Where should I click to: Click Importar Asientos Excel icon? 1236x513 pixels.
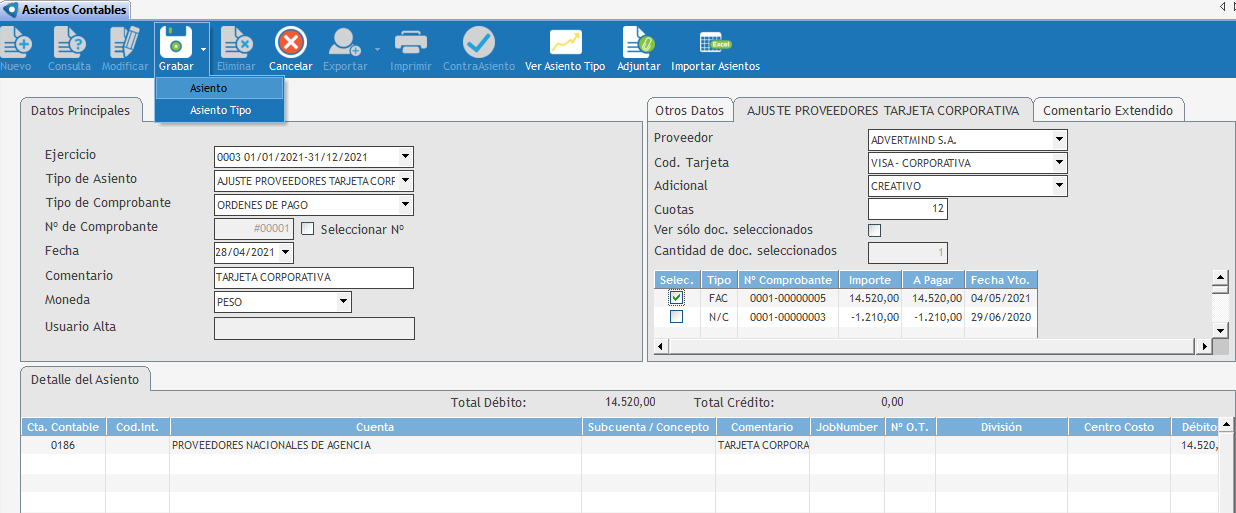[715, 42]
